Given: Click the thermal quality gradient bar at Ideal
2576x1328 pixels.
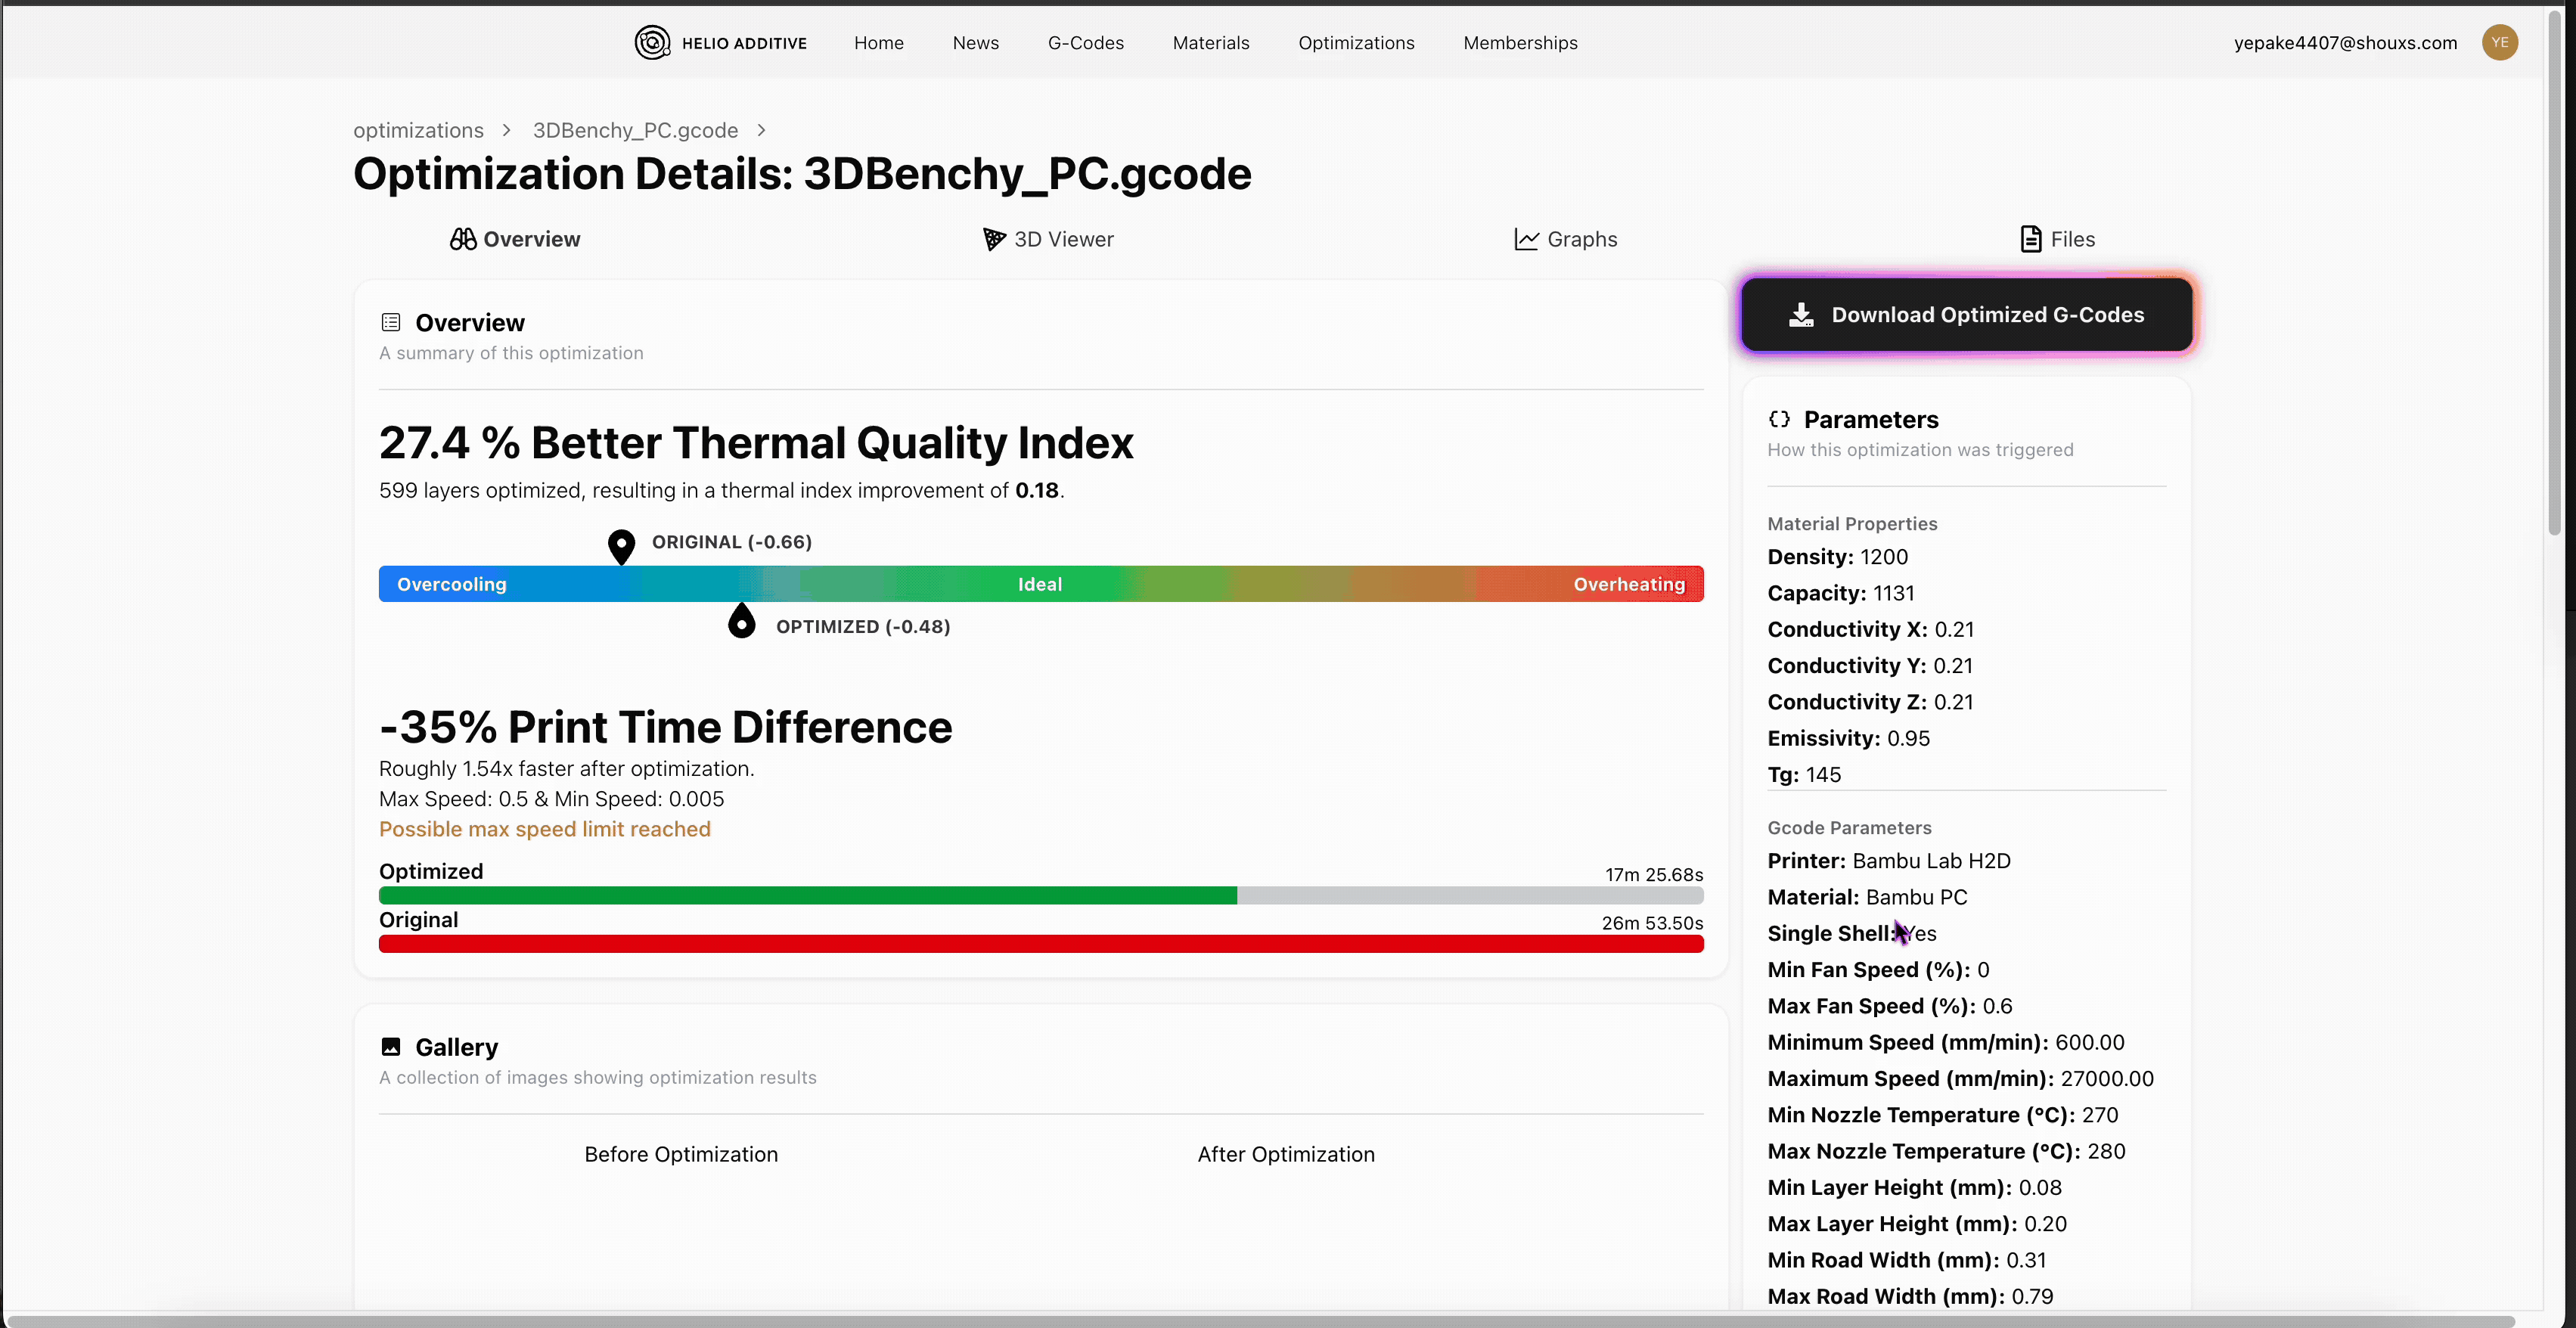Looking at the screenshot, I should [1040, 584].
